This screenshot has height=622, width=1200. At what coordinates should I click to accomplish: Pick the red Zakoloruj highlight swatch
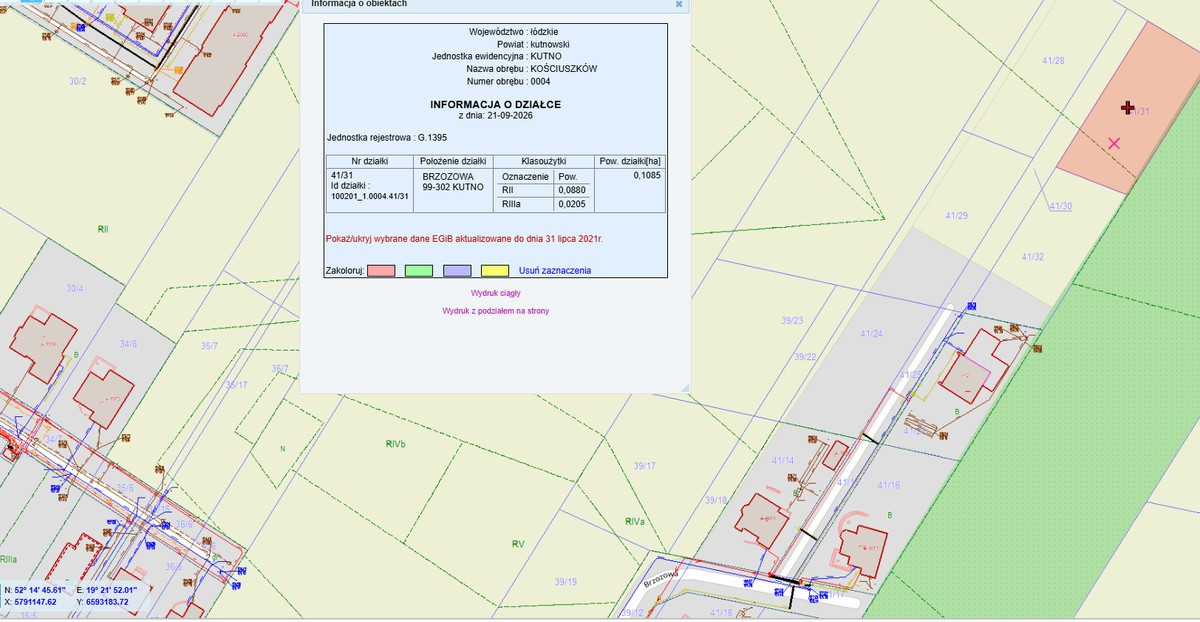(x=382, y=271)
